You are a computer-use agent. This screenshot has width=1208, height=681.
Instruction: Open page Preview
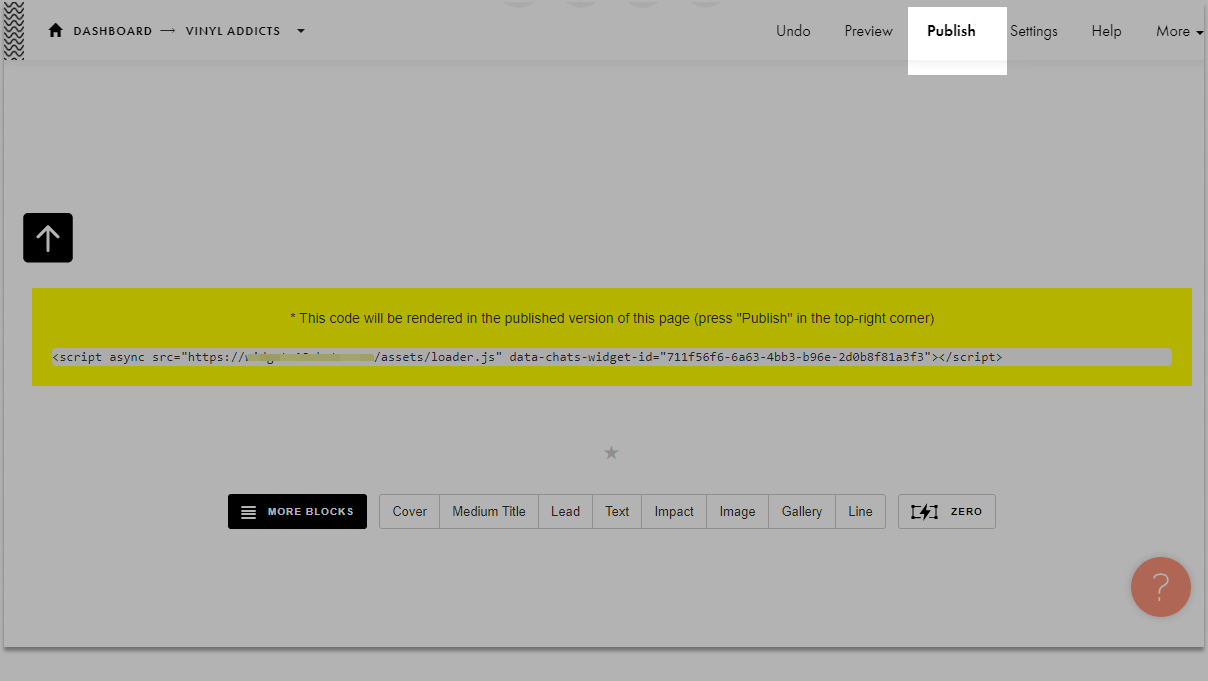(x=868, y=31)
